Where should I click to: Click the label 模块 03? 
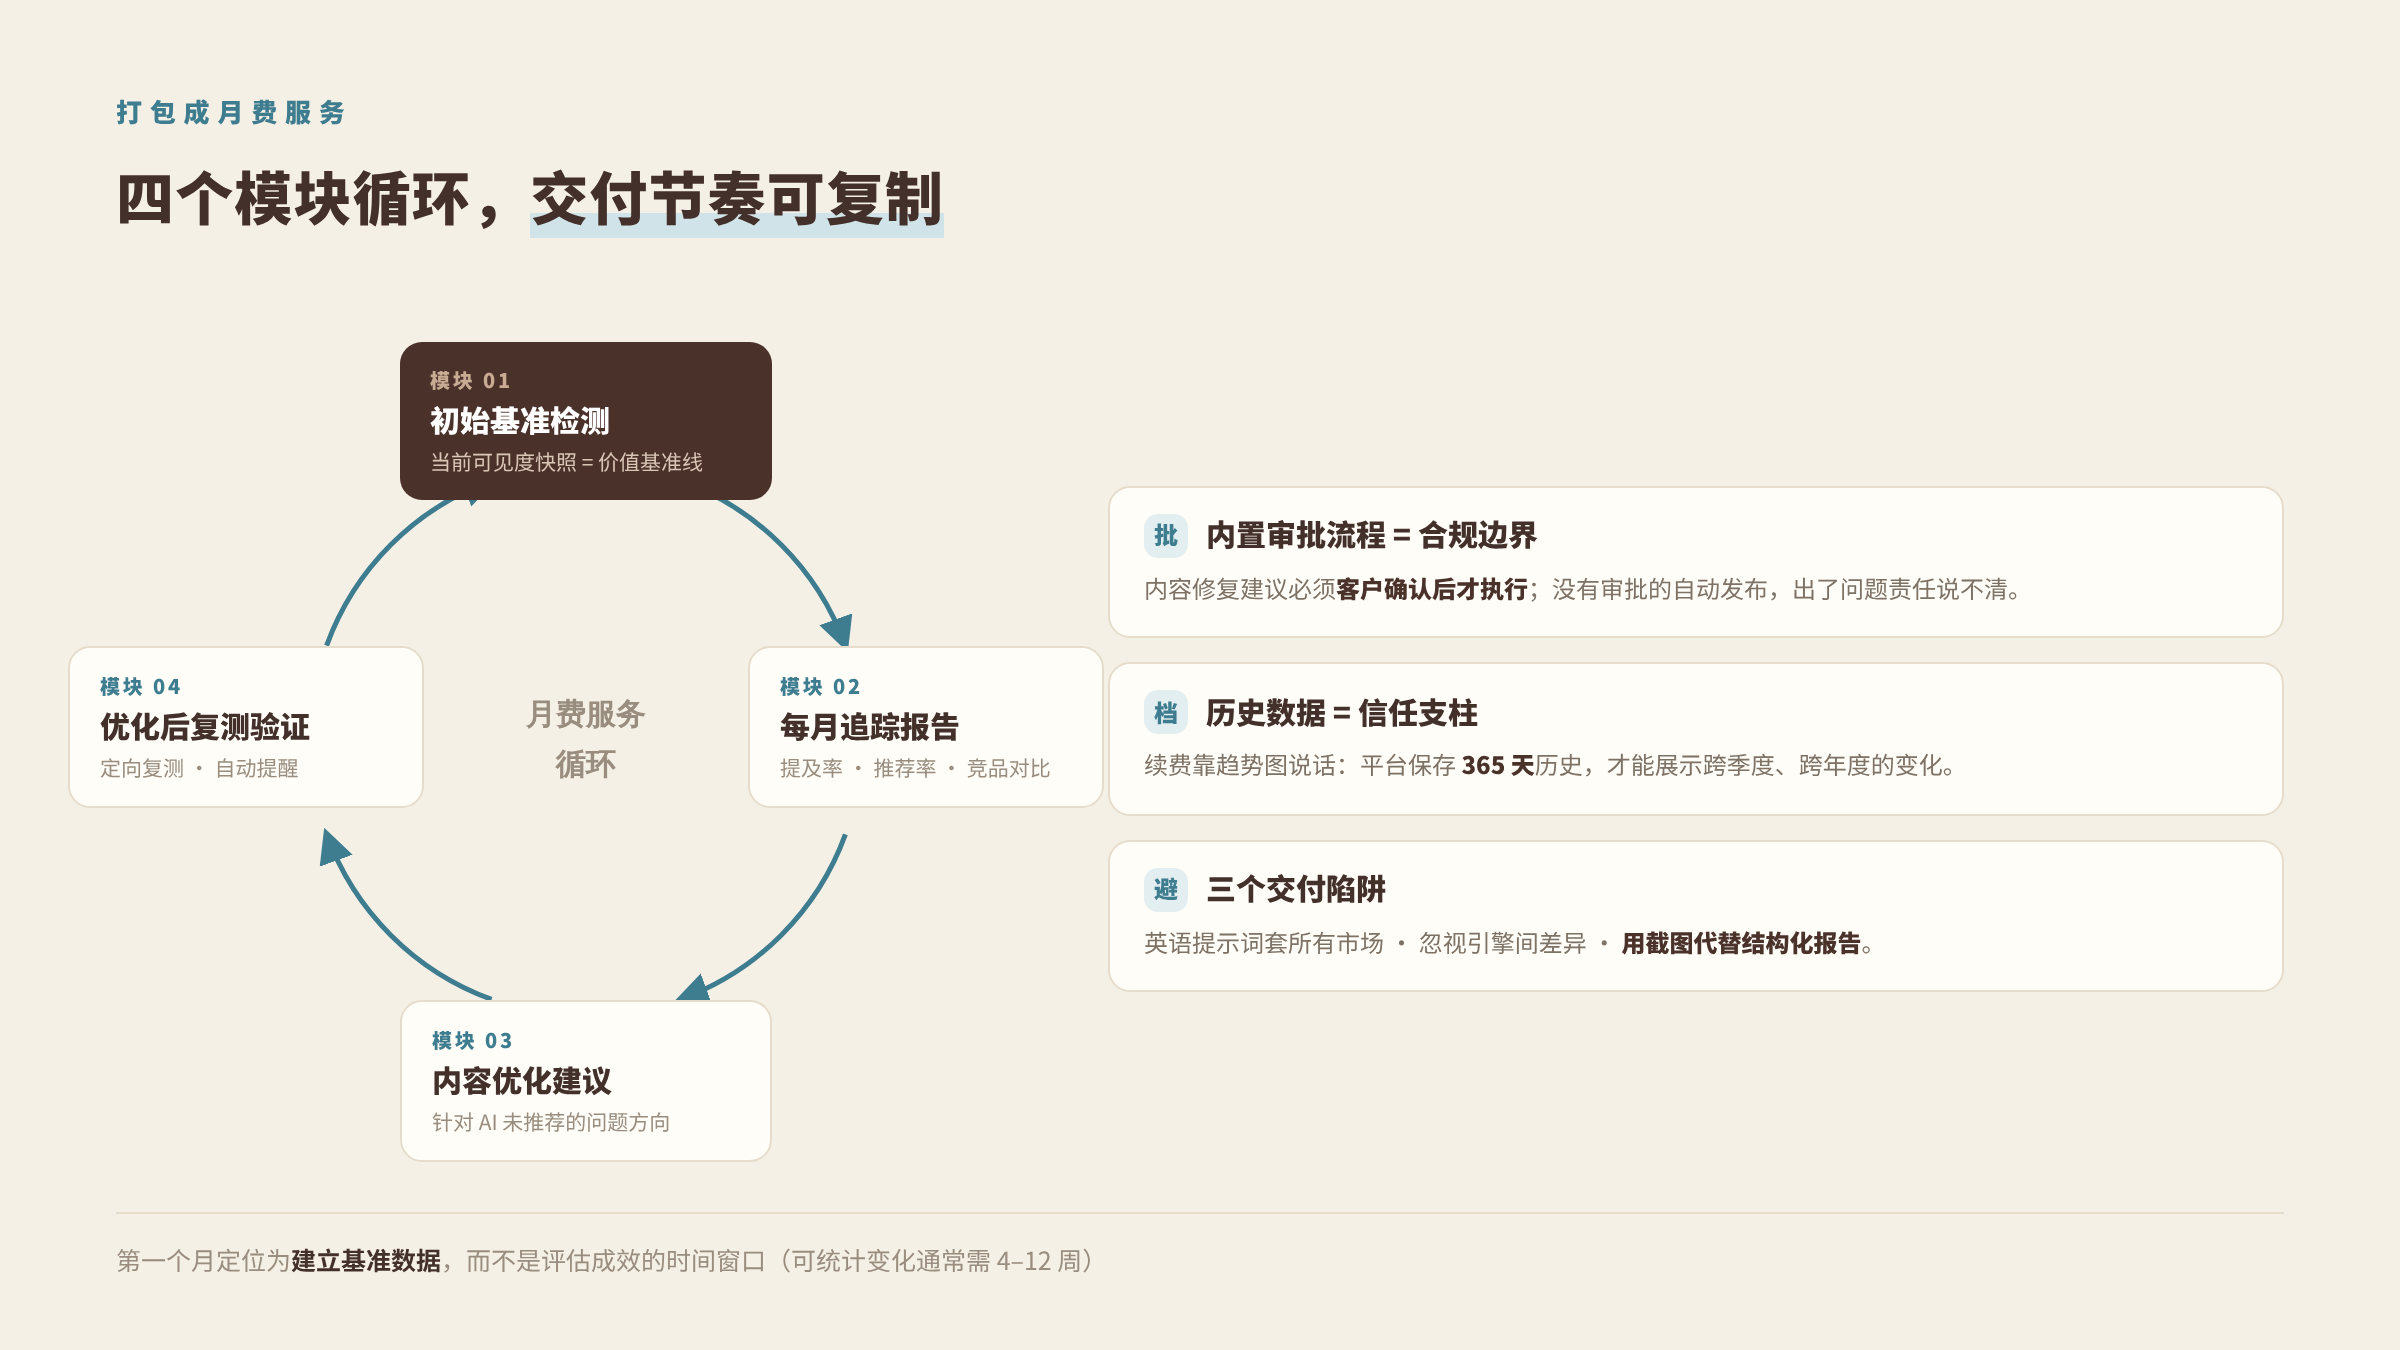point(472,1041)
